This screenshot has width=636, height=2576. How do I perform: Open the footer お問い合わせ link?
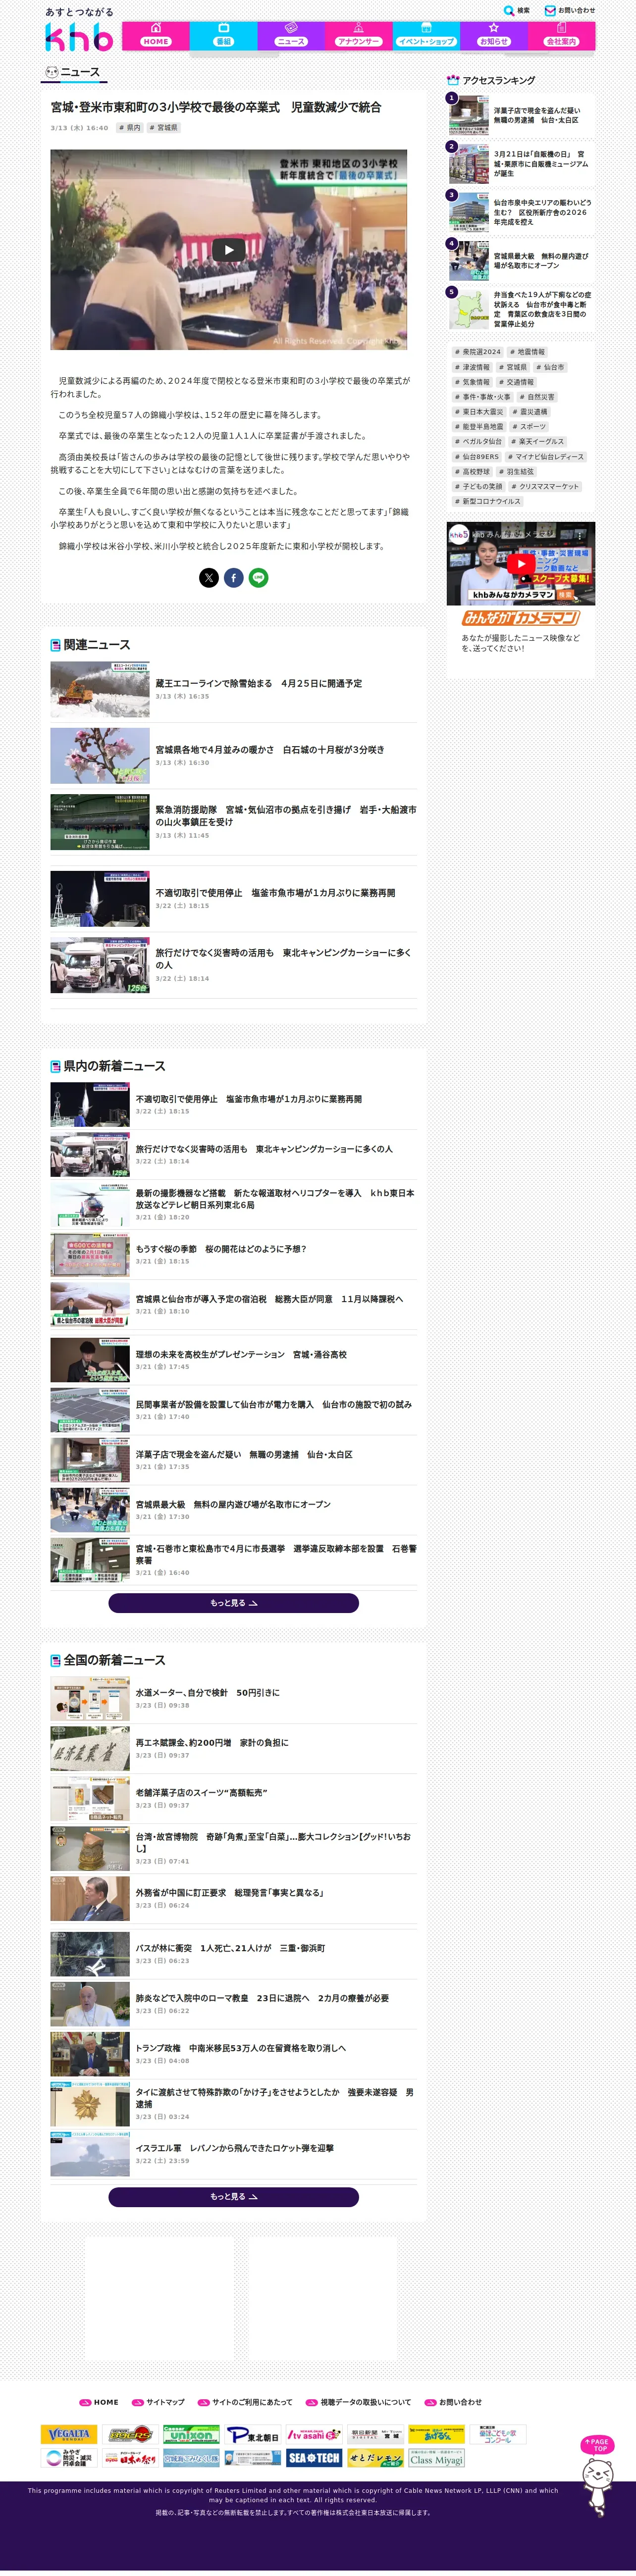[453, 2402]
